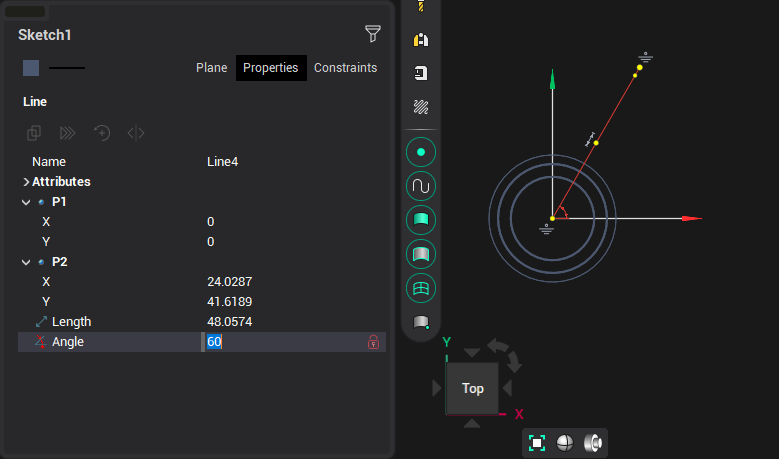This screenshot has height=459, width=779.
Task: Click the wireframe mesh surface tool icon
Action: [x=421, y=288]
